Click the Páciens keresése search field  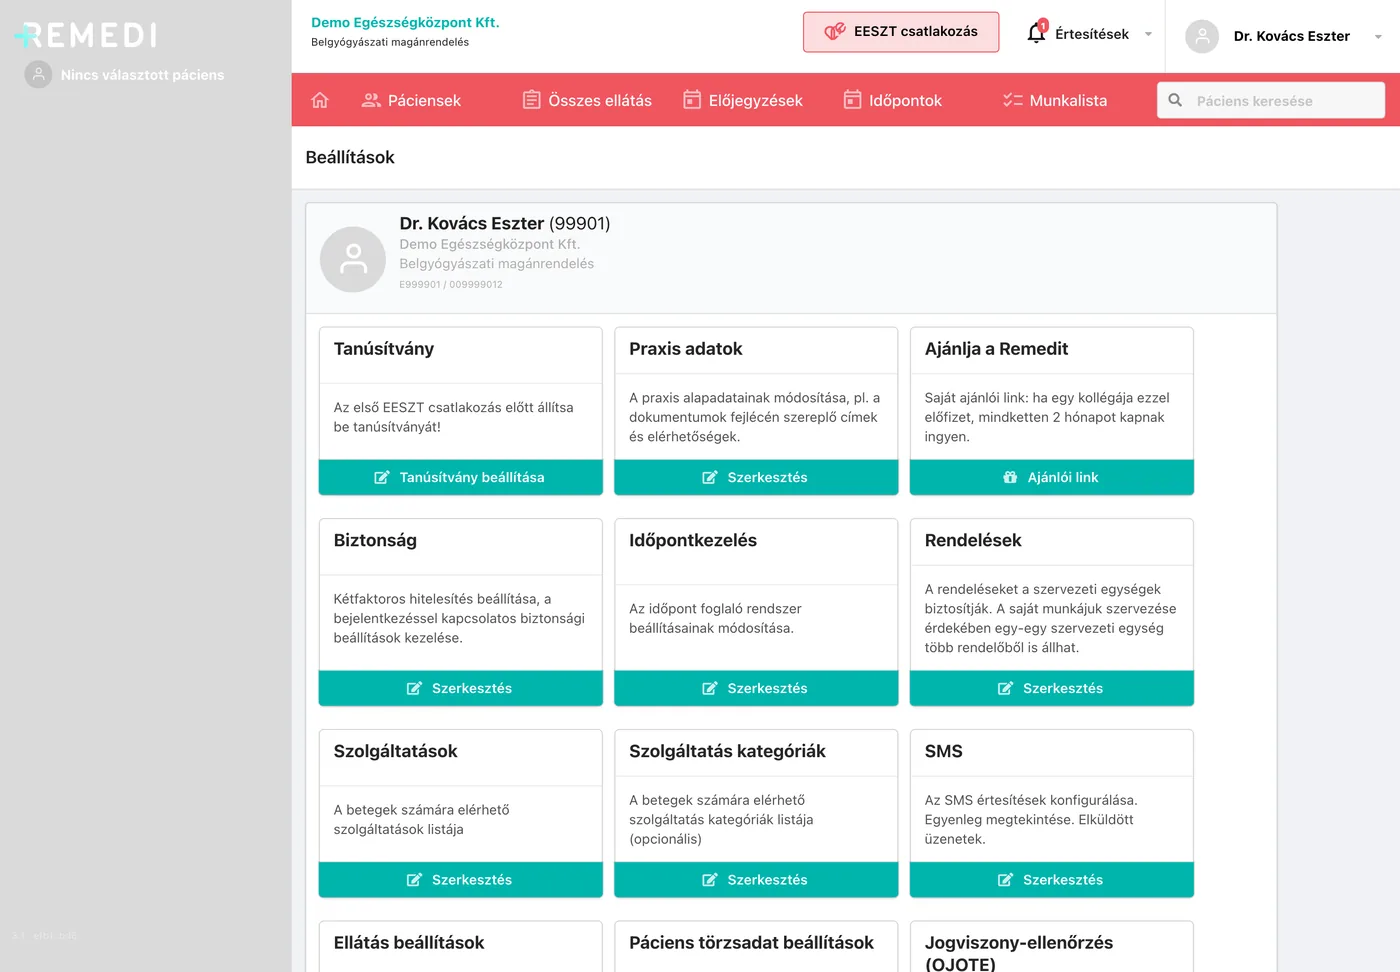[1271, 100]
